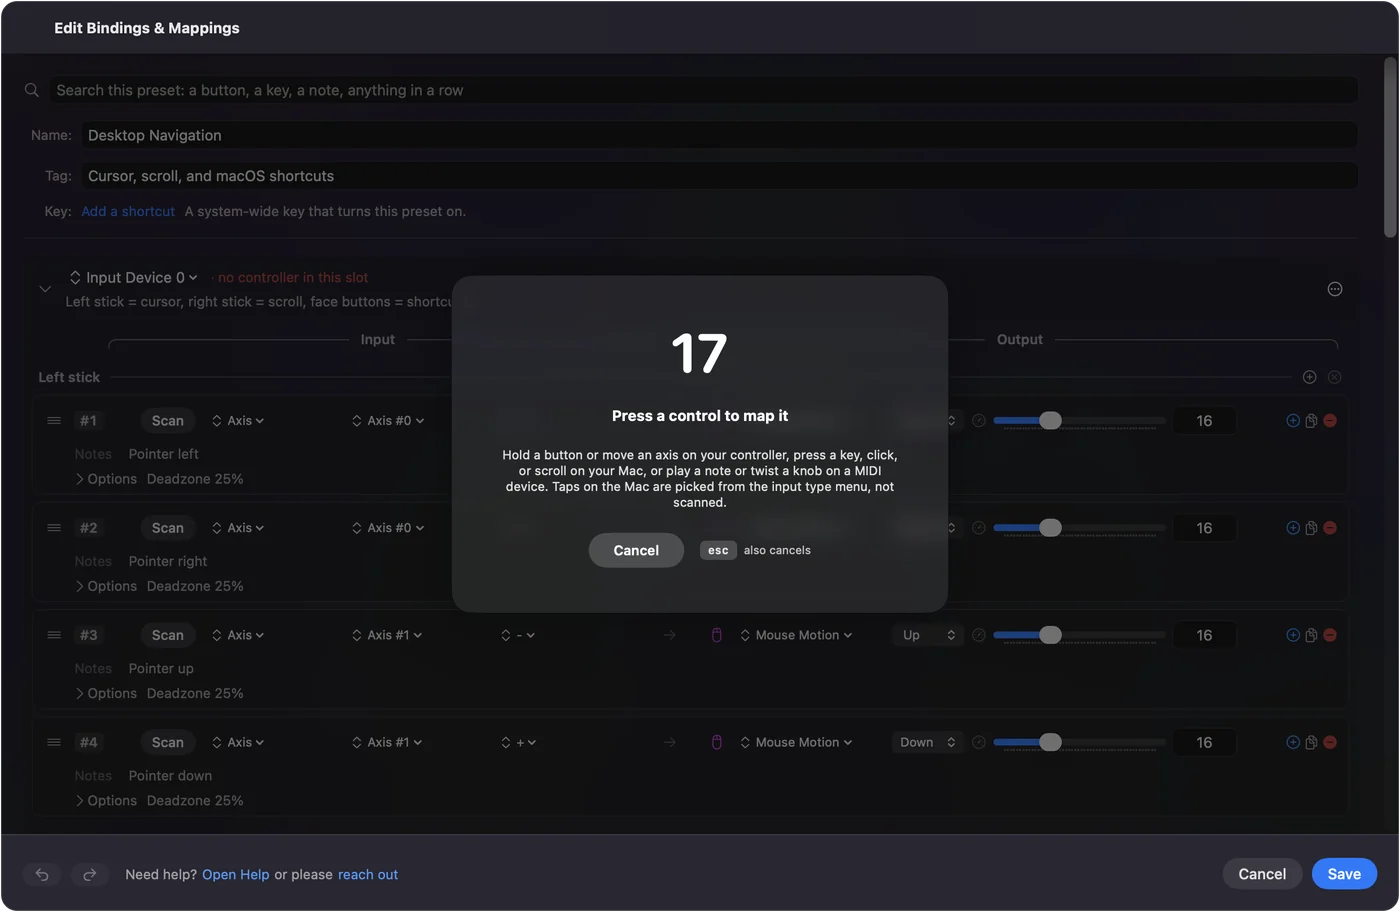Add a binding to the Left stick group

click(1310, 377)
